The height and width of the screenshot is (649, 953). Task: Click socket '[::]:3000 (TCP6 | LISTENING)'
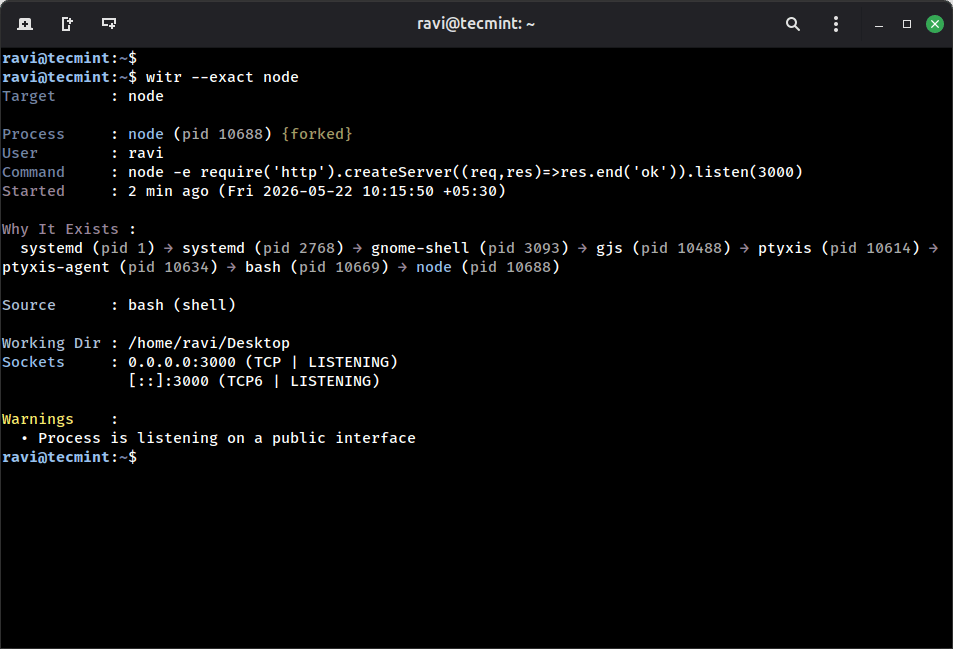(x=253, y=381)
